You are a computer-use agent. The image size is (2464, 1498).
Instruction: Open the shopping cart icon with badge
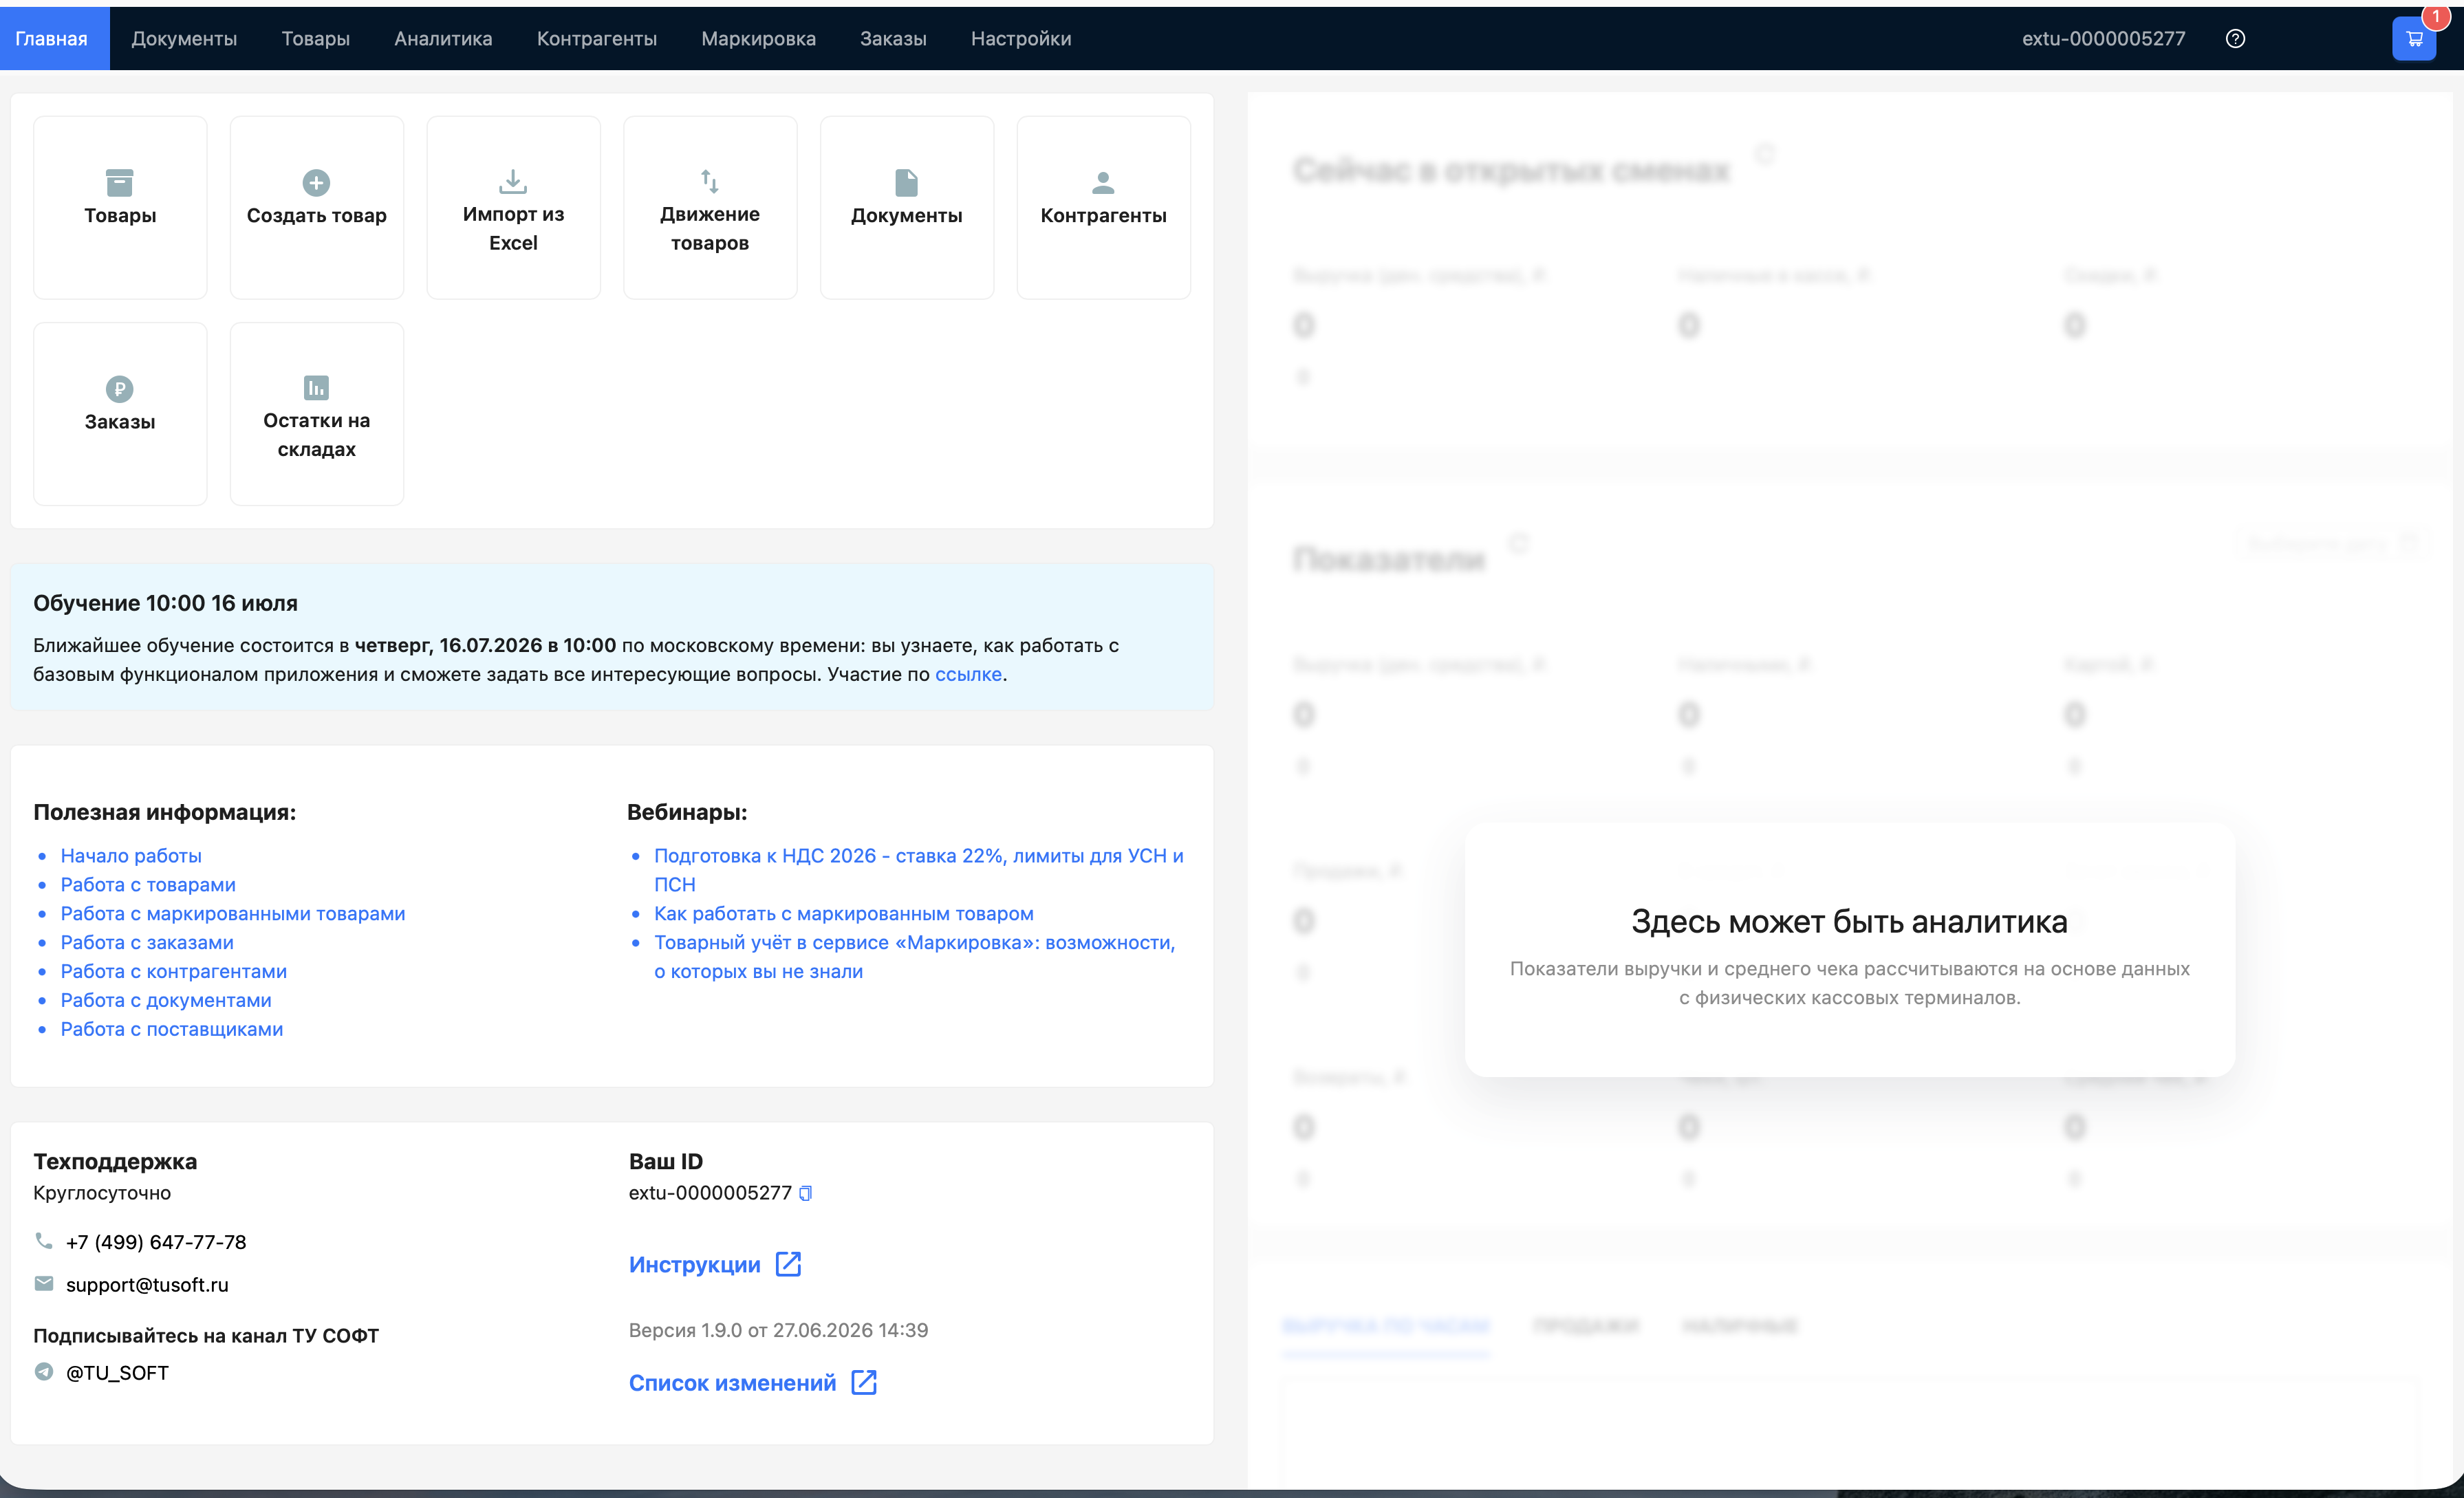pyautogui.click(x=2413, y=38)
